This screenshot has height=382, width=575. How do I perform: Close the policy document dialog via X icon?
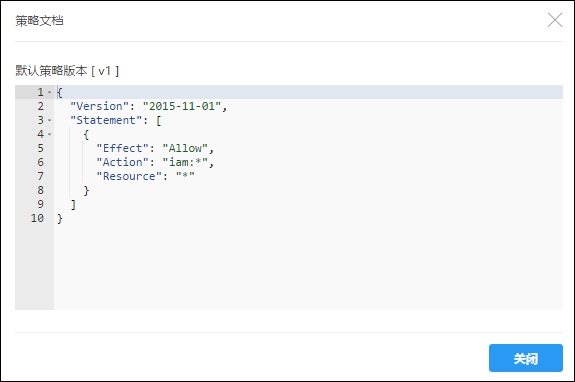pos(555,20)
